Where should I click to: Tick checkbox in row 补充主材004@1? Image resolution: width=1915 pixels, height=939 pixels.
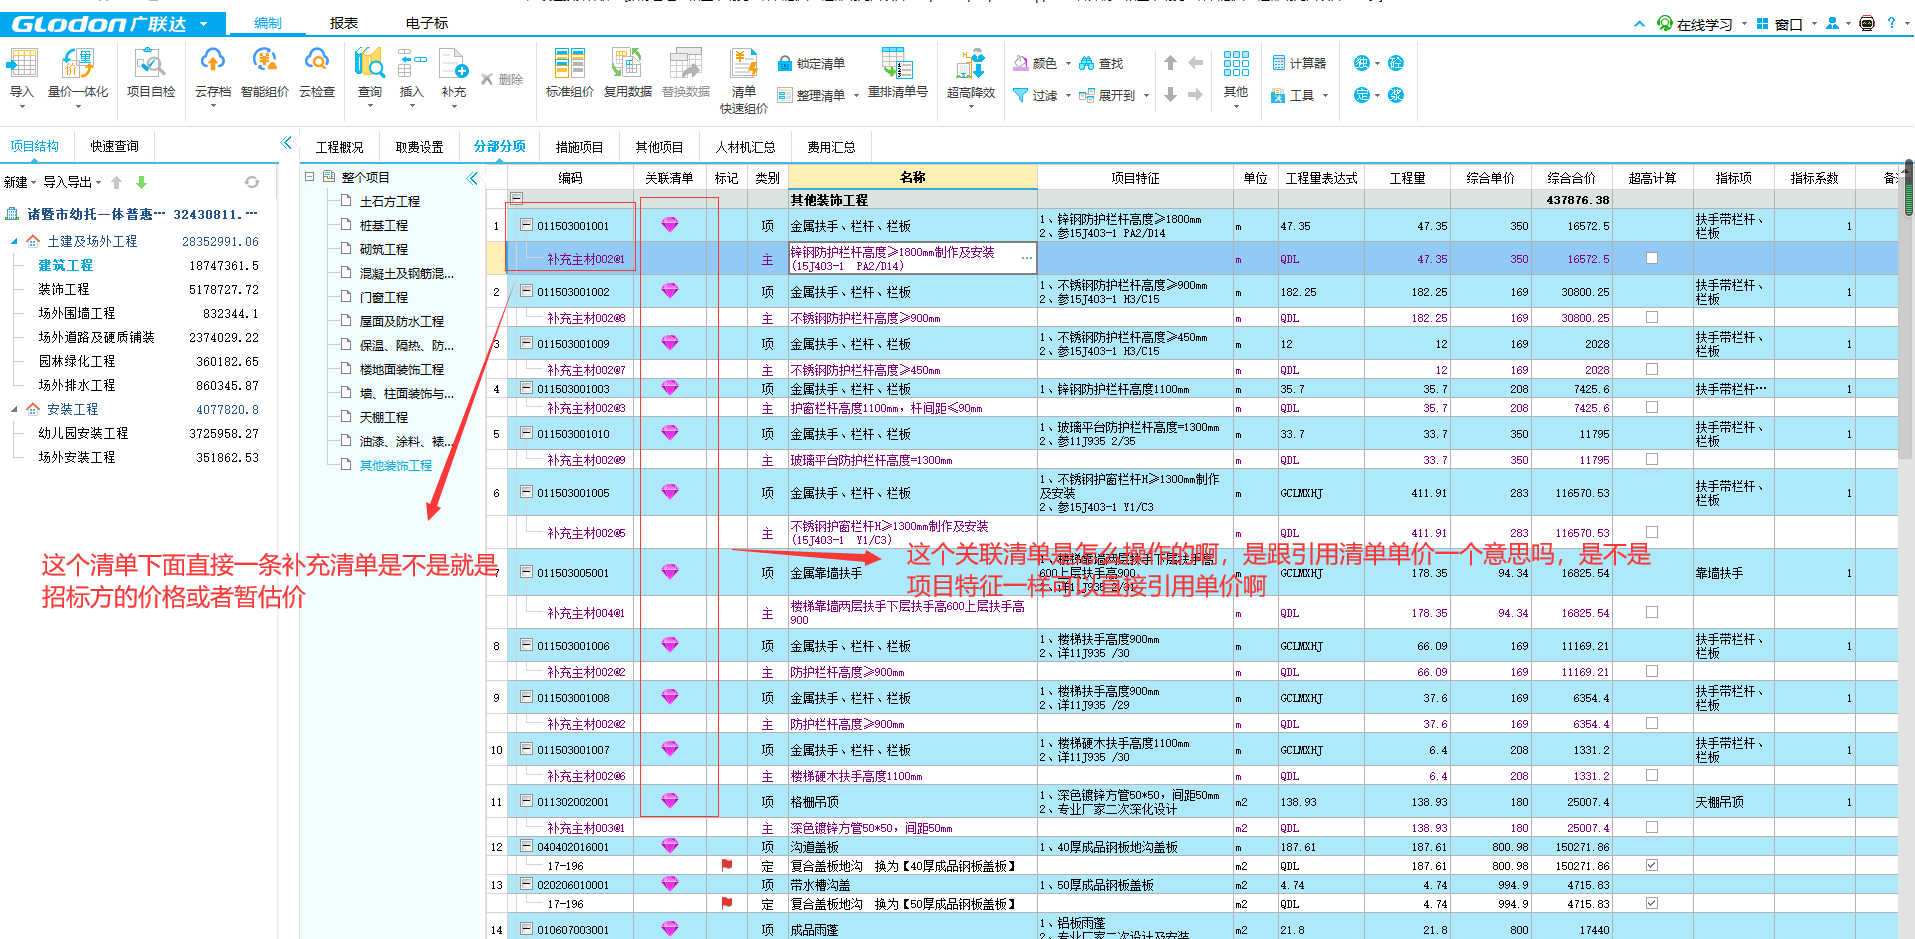coord(1652,612)
